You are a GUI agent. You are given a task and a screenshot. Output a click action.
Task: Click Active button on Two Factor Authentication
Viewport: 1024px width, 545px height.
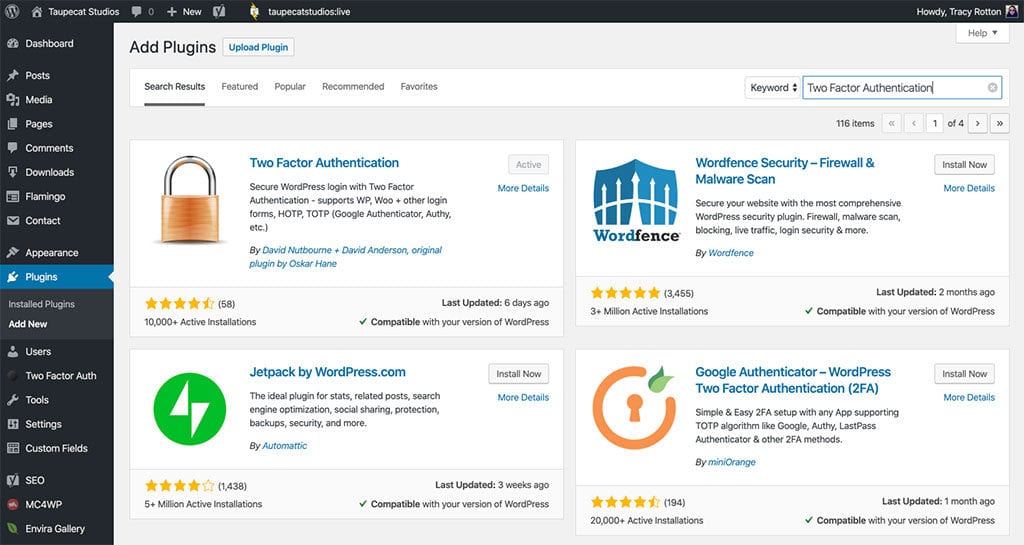coord(528,164)
